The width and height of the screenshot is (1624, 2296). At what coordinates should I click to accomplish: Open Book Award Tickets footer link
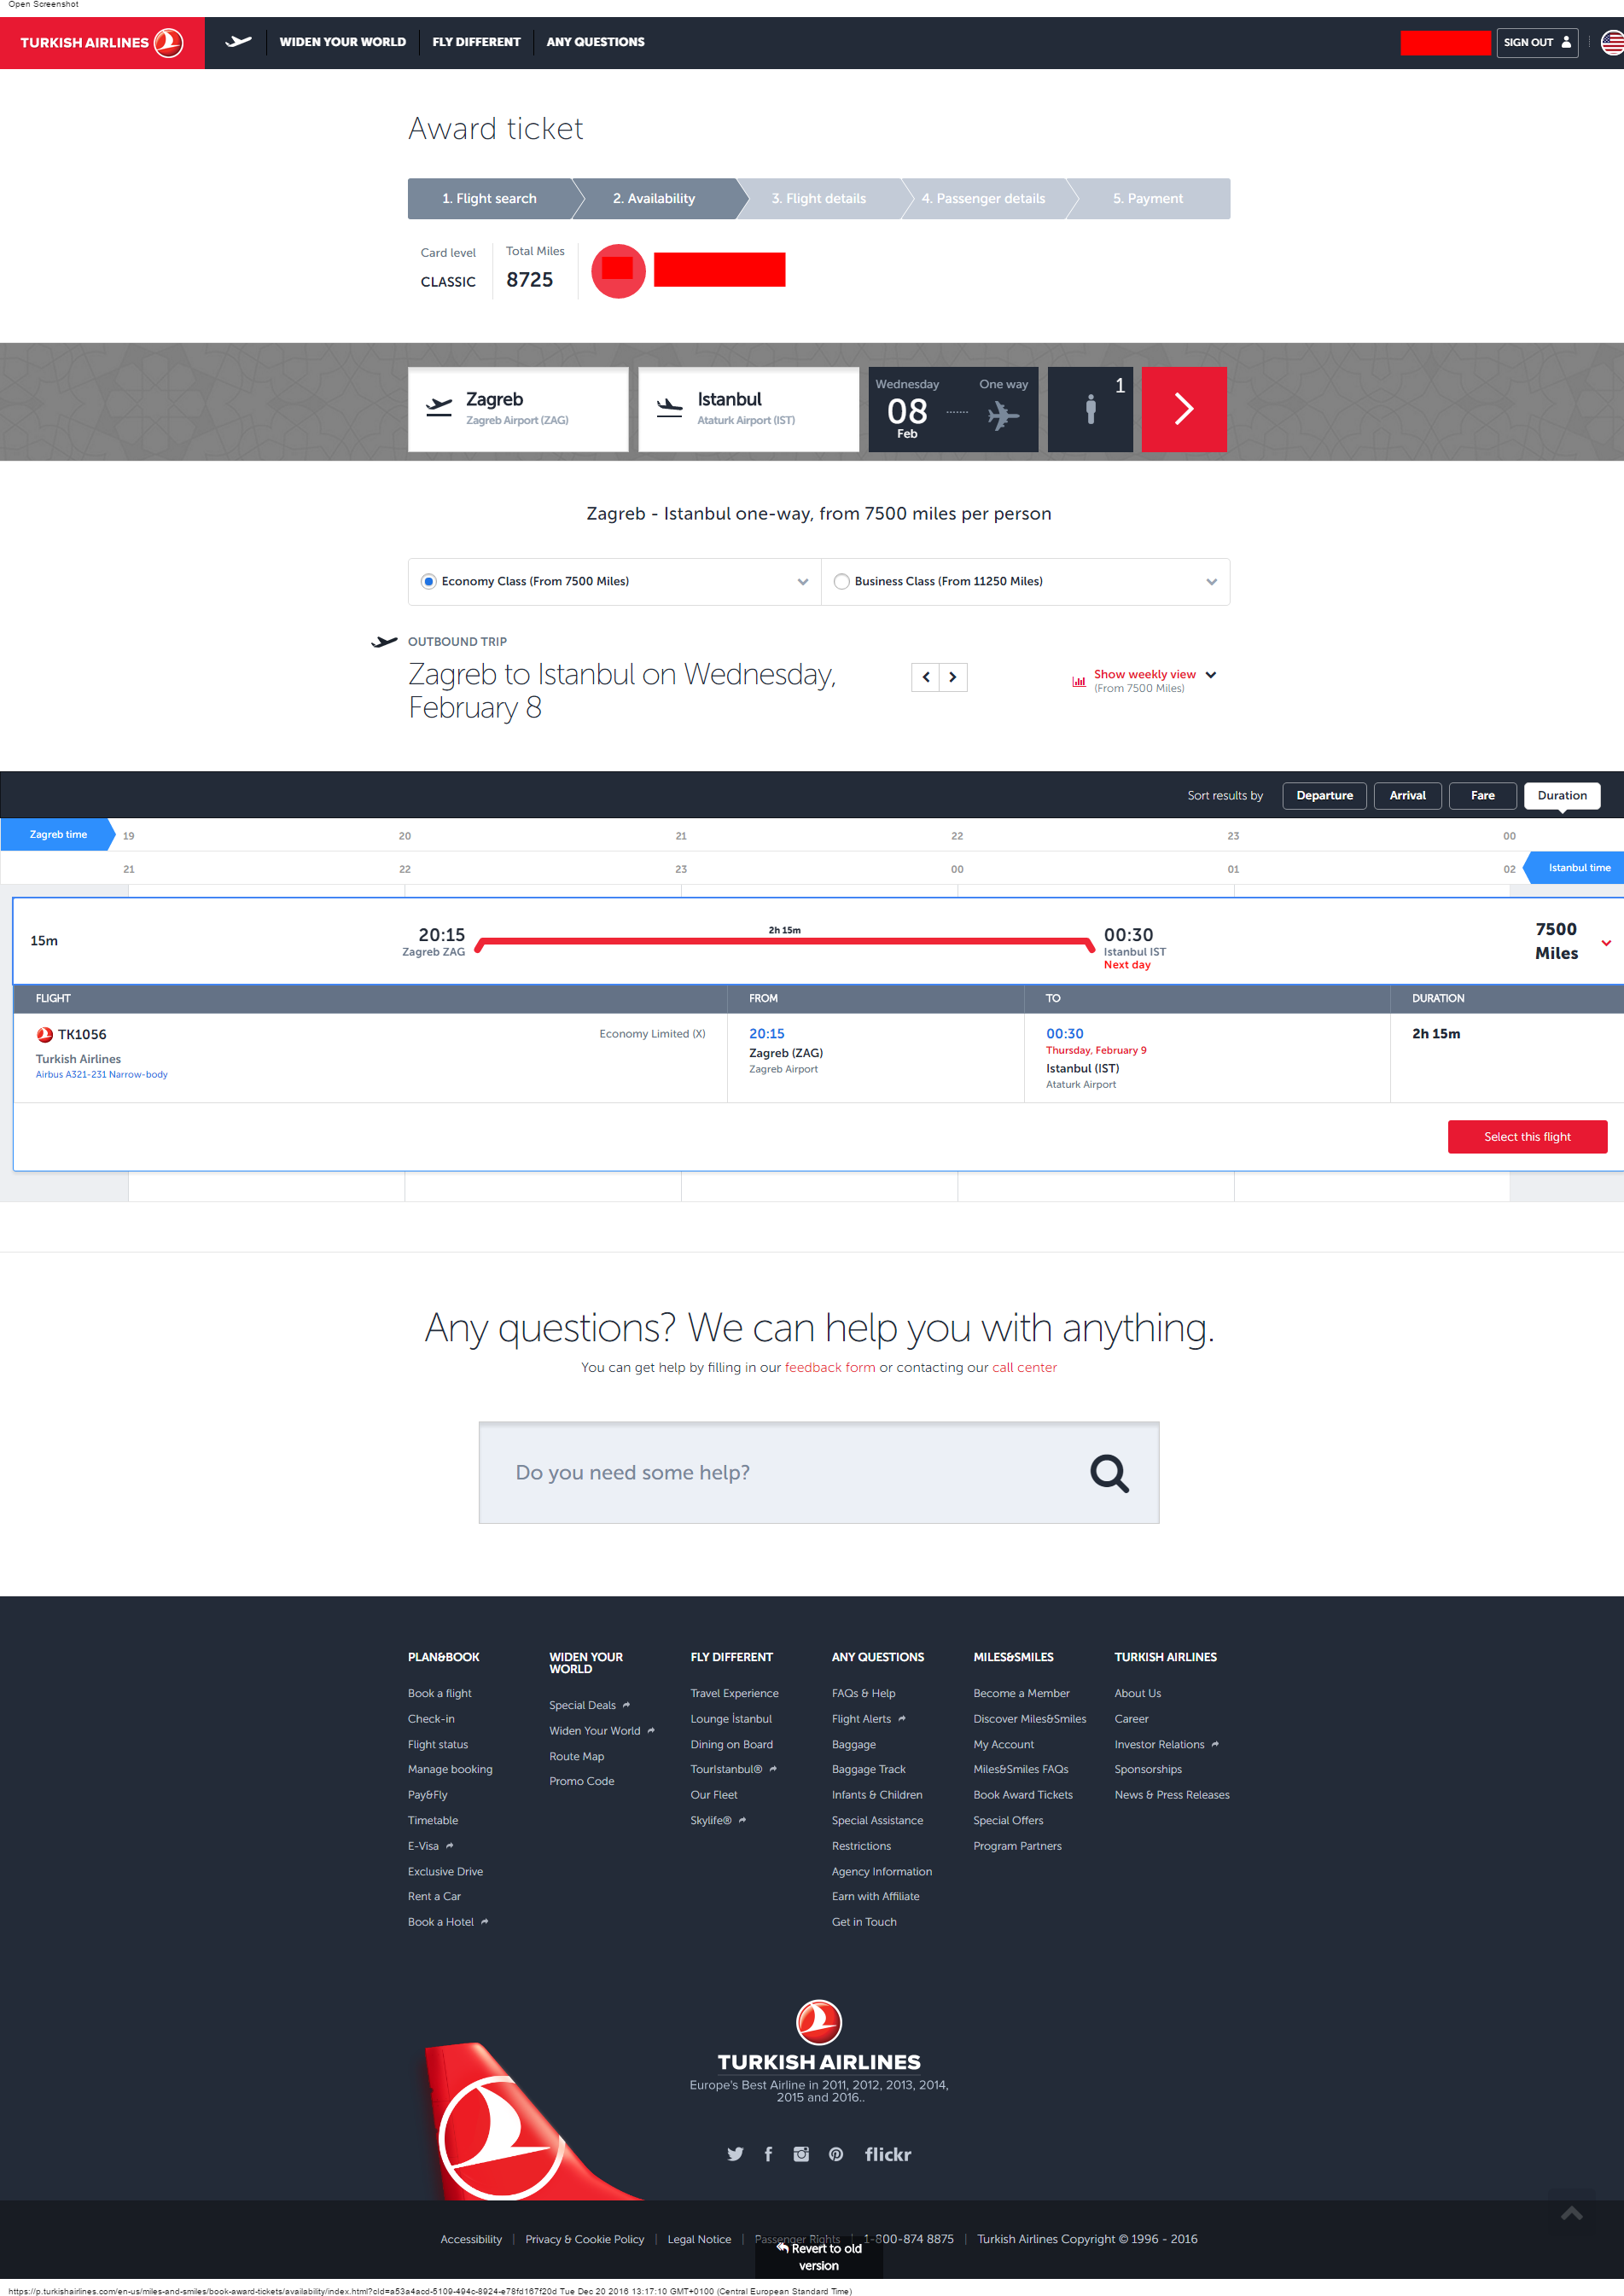click(1023, 1795)
